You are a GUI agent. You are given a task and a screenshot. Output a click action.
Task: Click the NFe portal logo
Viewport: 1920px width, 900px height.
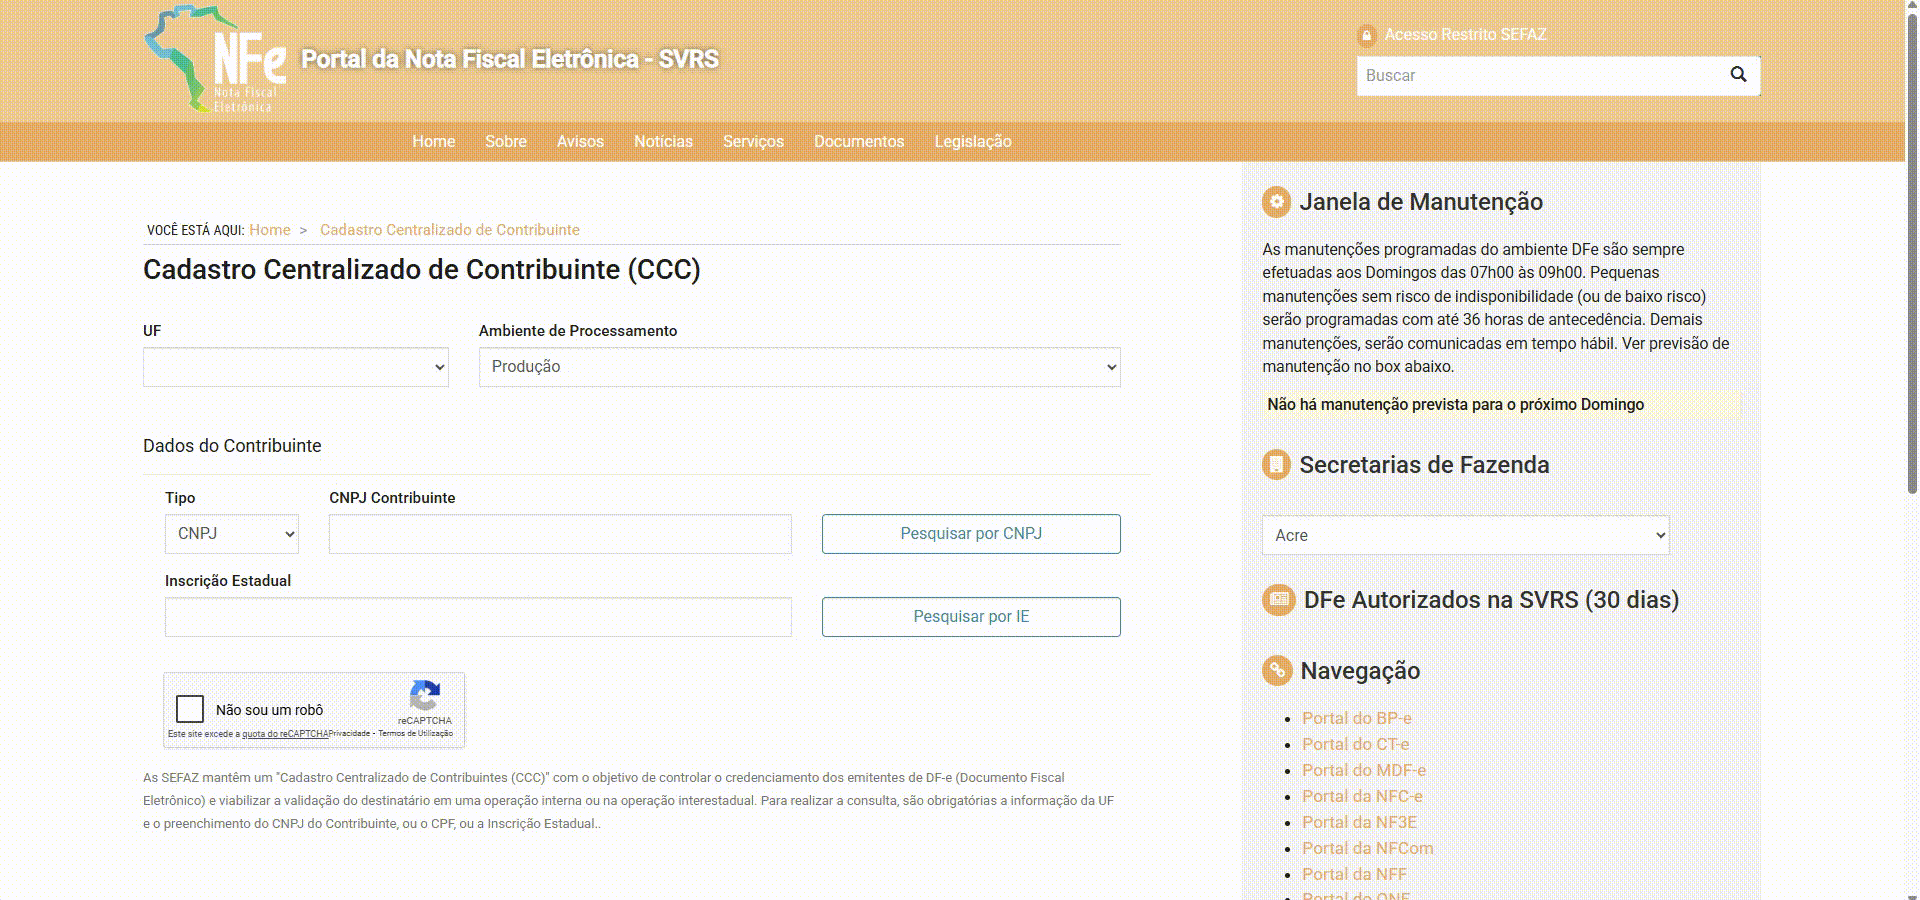click(216, 60)
